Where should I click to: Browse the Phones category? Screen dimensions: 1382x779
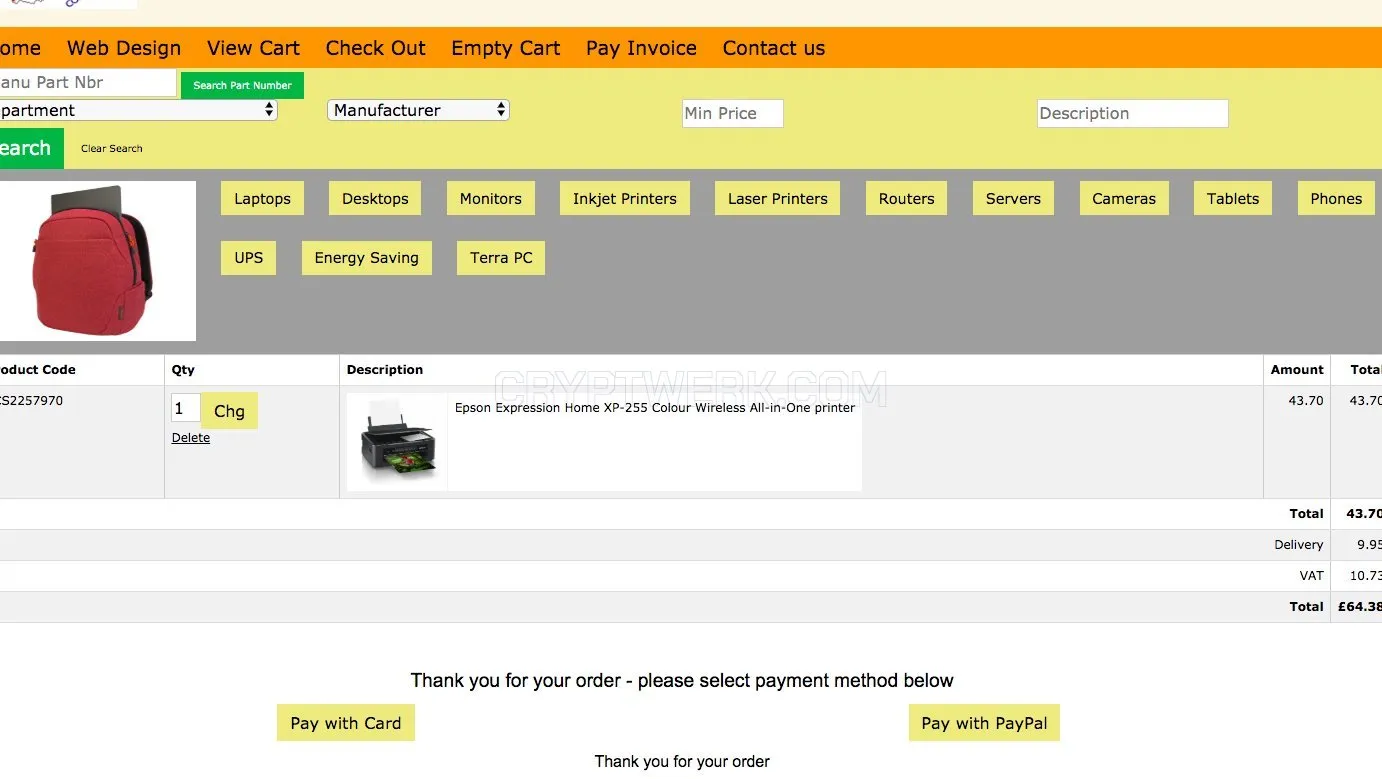click(1336, 198)
